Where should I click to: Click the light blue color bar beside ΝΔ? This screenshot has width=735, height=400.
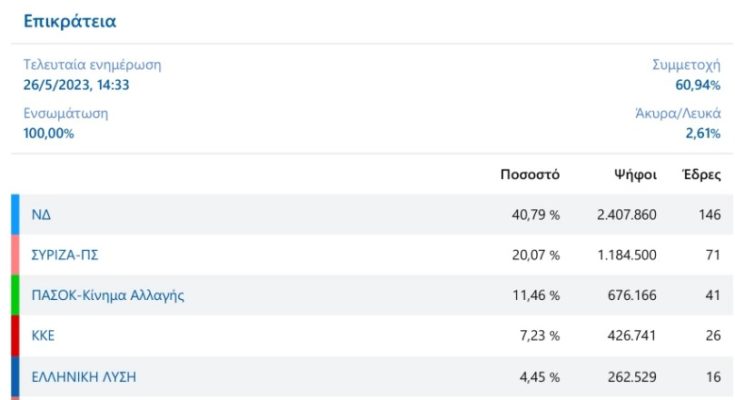point(15,214)
